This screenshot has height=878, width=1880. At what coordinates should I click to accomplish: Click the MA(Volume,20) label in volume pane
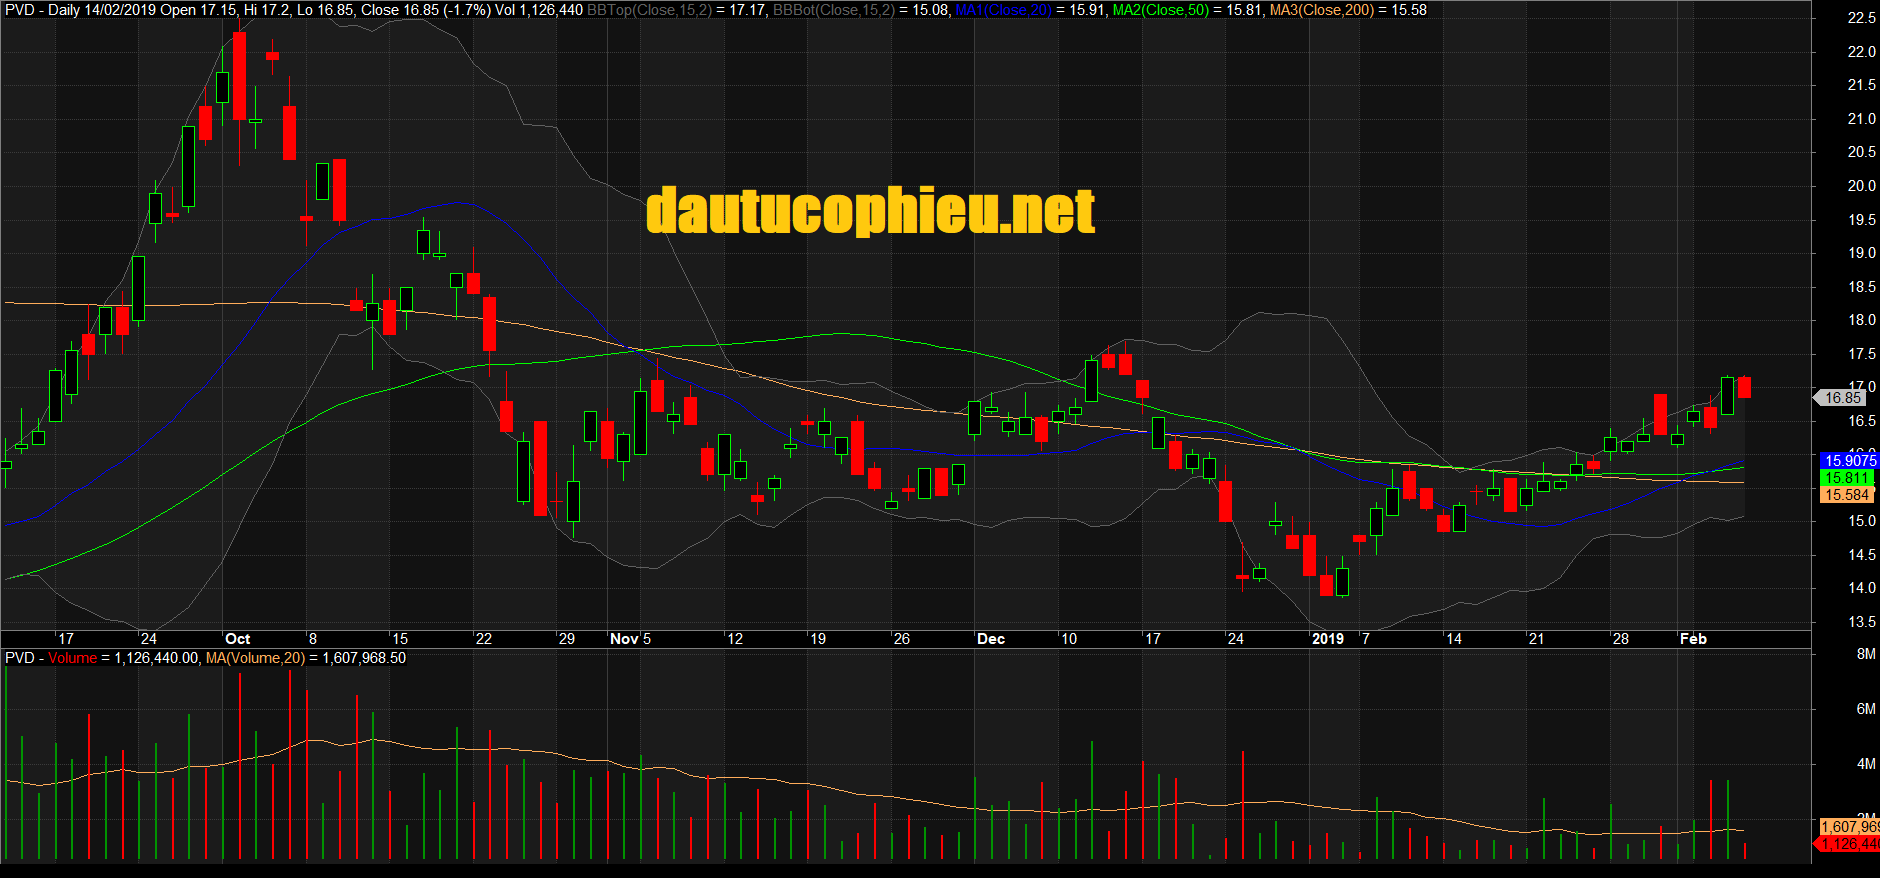pyautogui.click(x=255, y=658)
